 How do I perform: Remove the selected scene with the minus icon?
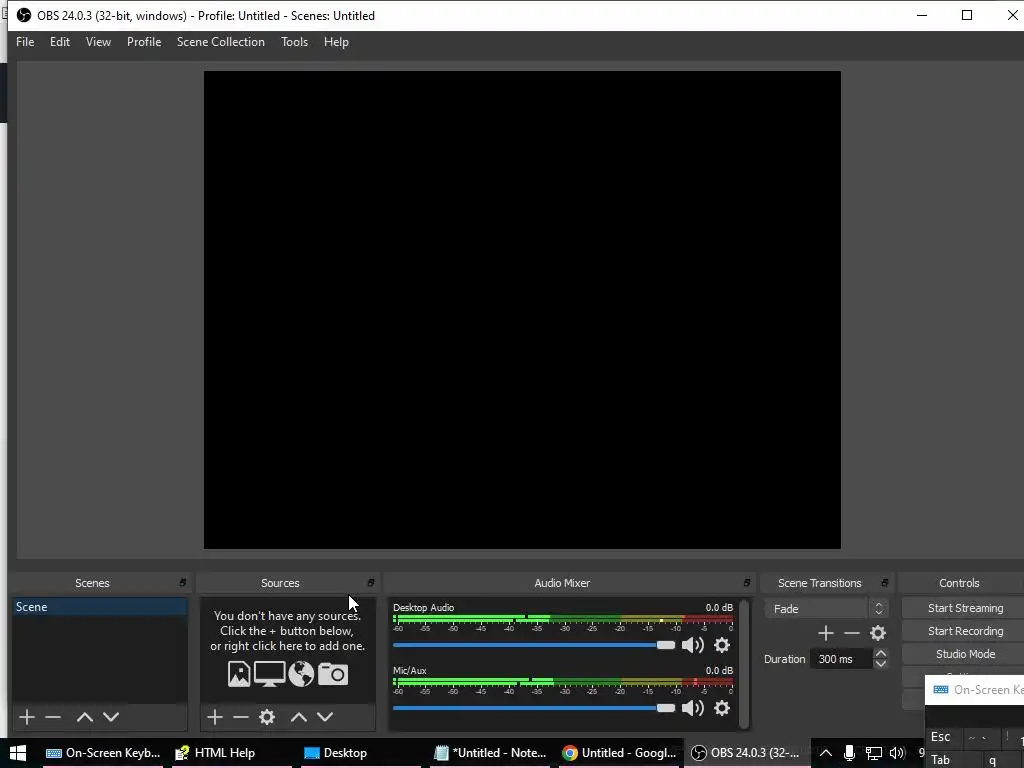point(53,717)
